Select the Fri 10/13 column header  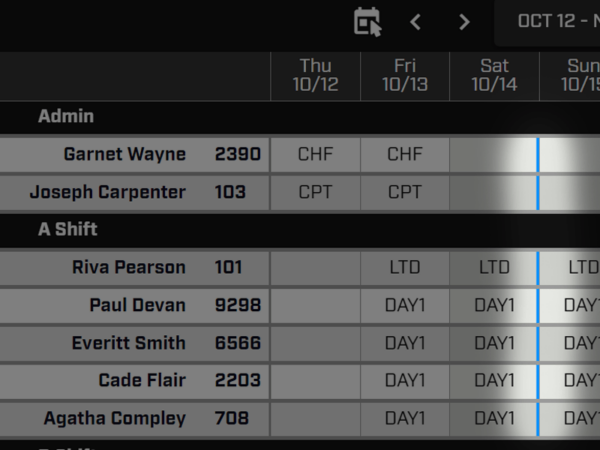pos(405,76)
